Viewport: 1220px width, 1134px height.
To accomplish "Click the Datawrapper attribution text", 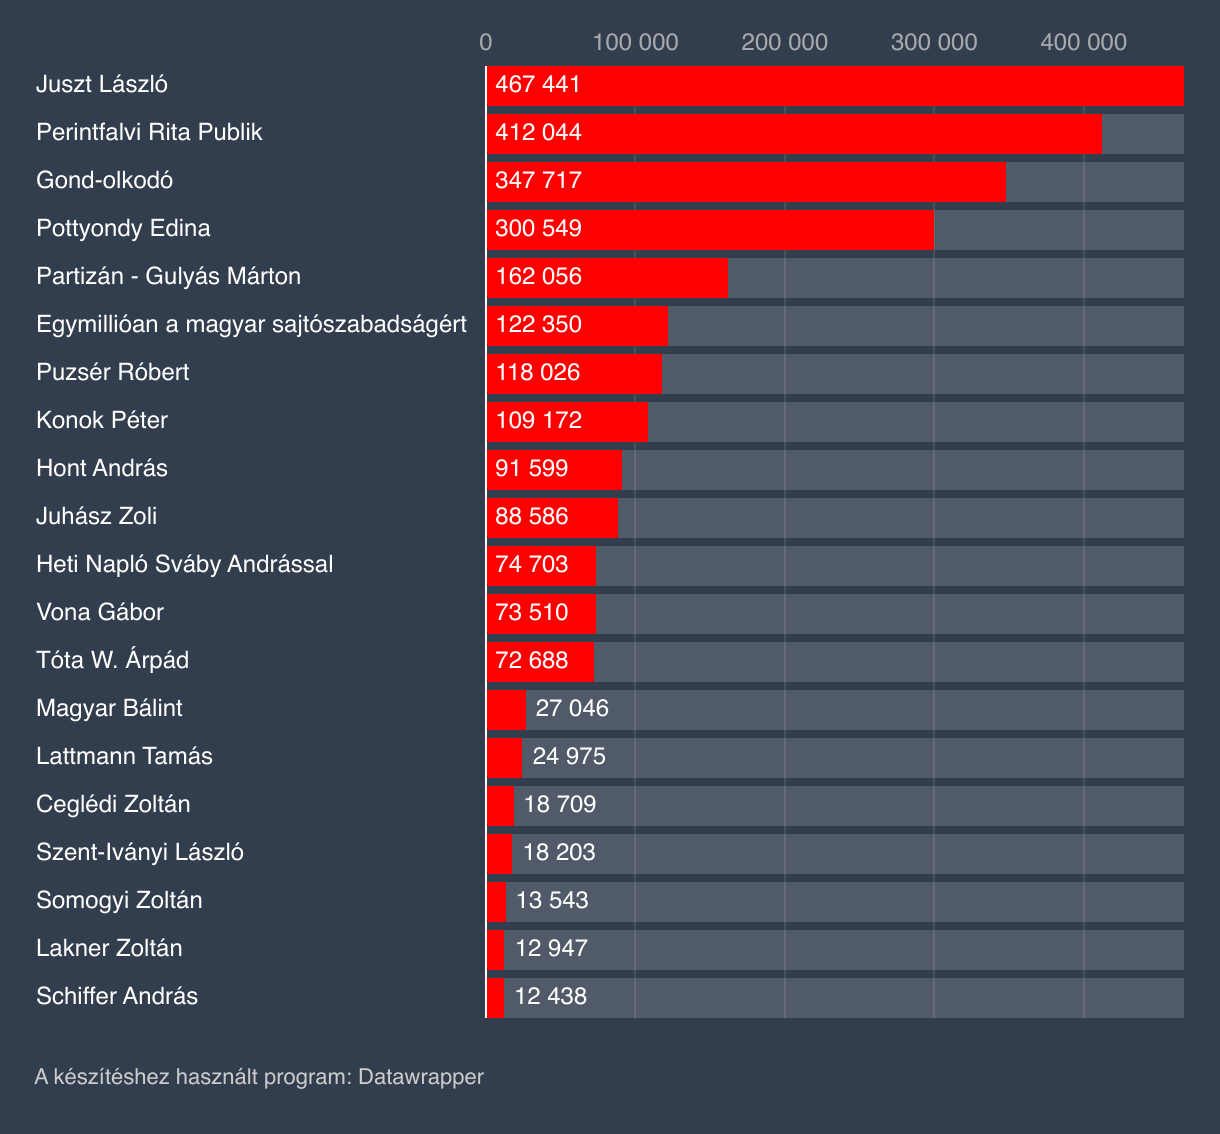I will [259, 1077].
